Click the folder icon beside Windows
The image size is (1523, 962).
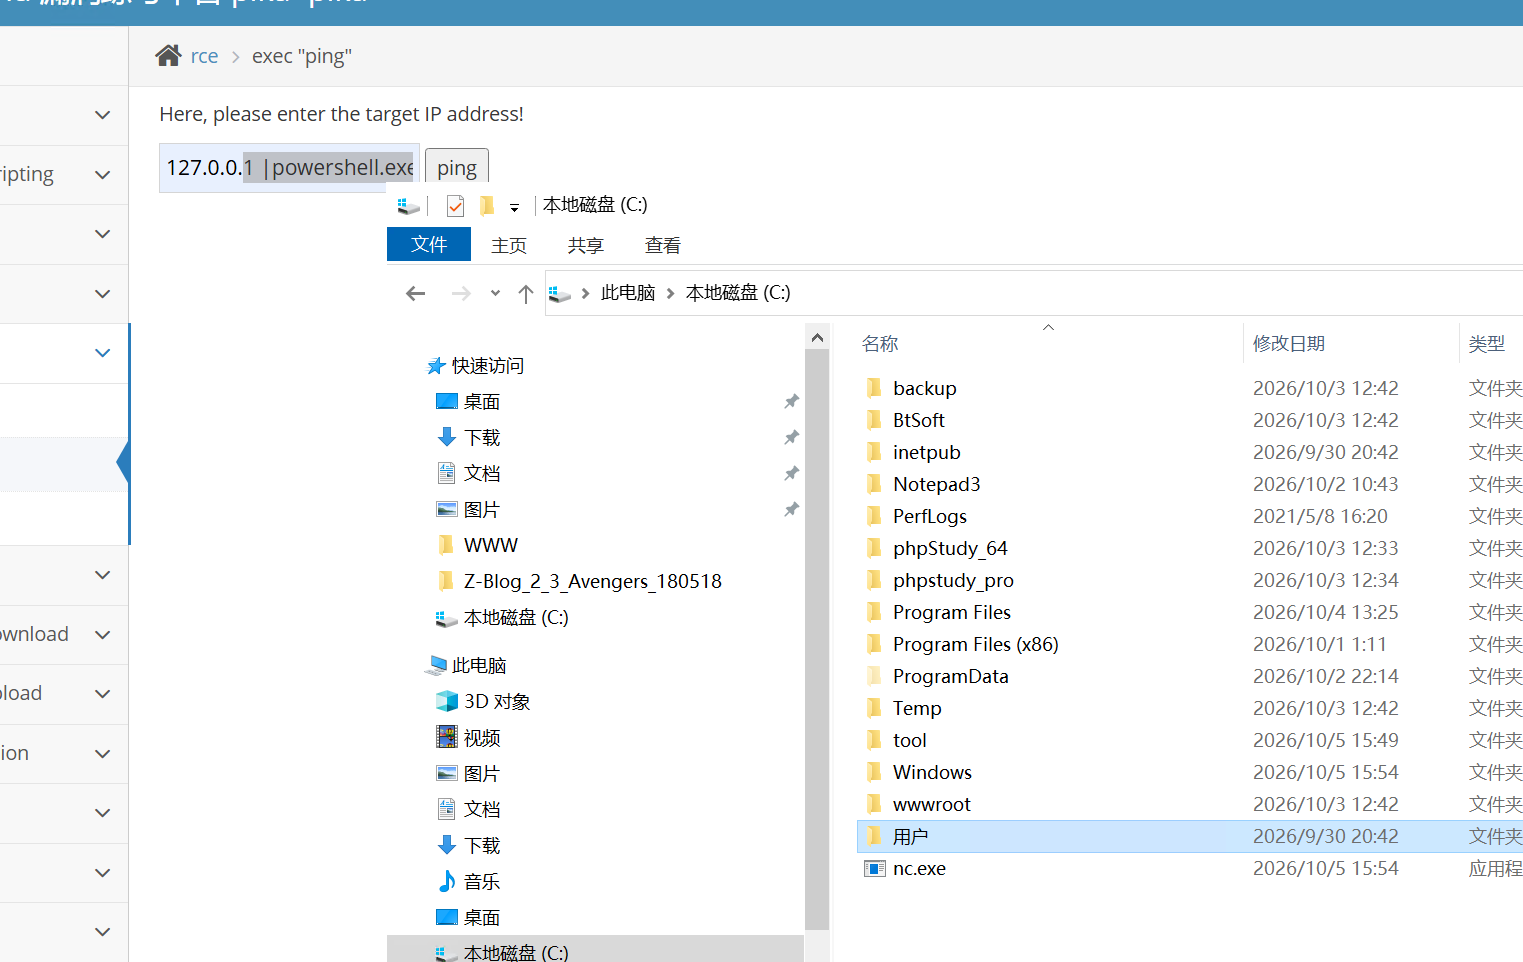[x=874, y=772]
